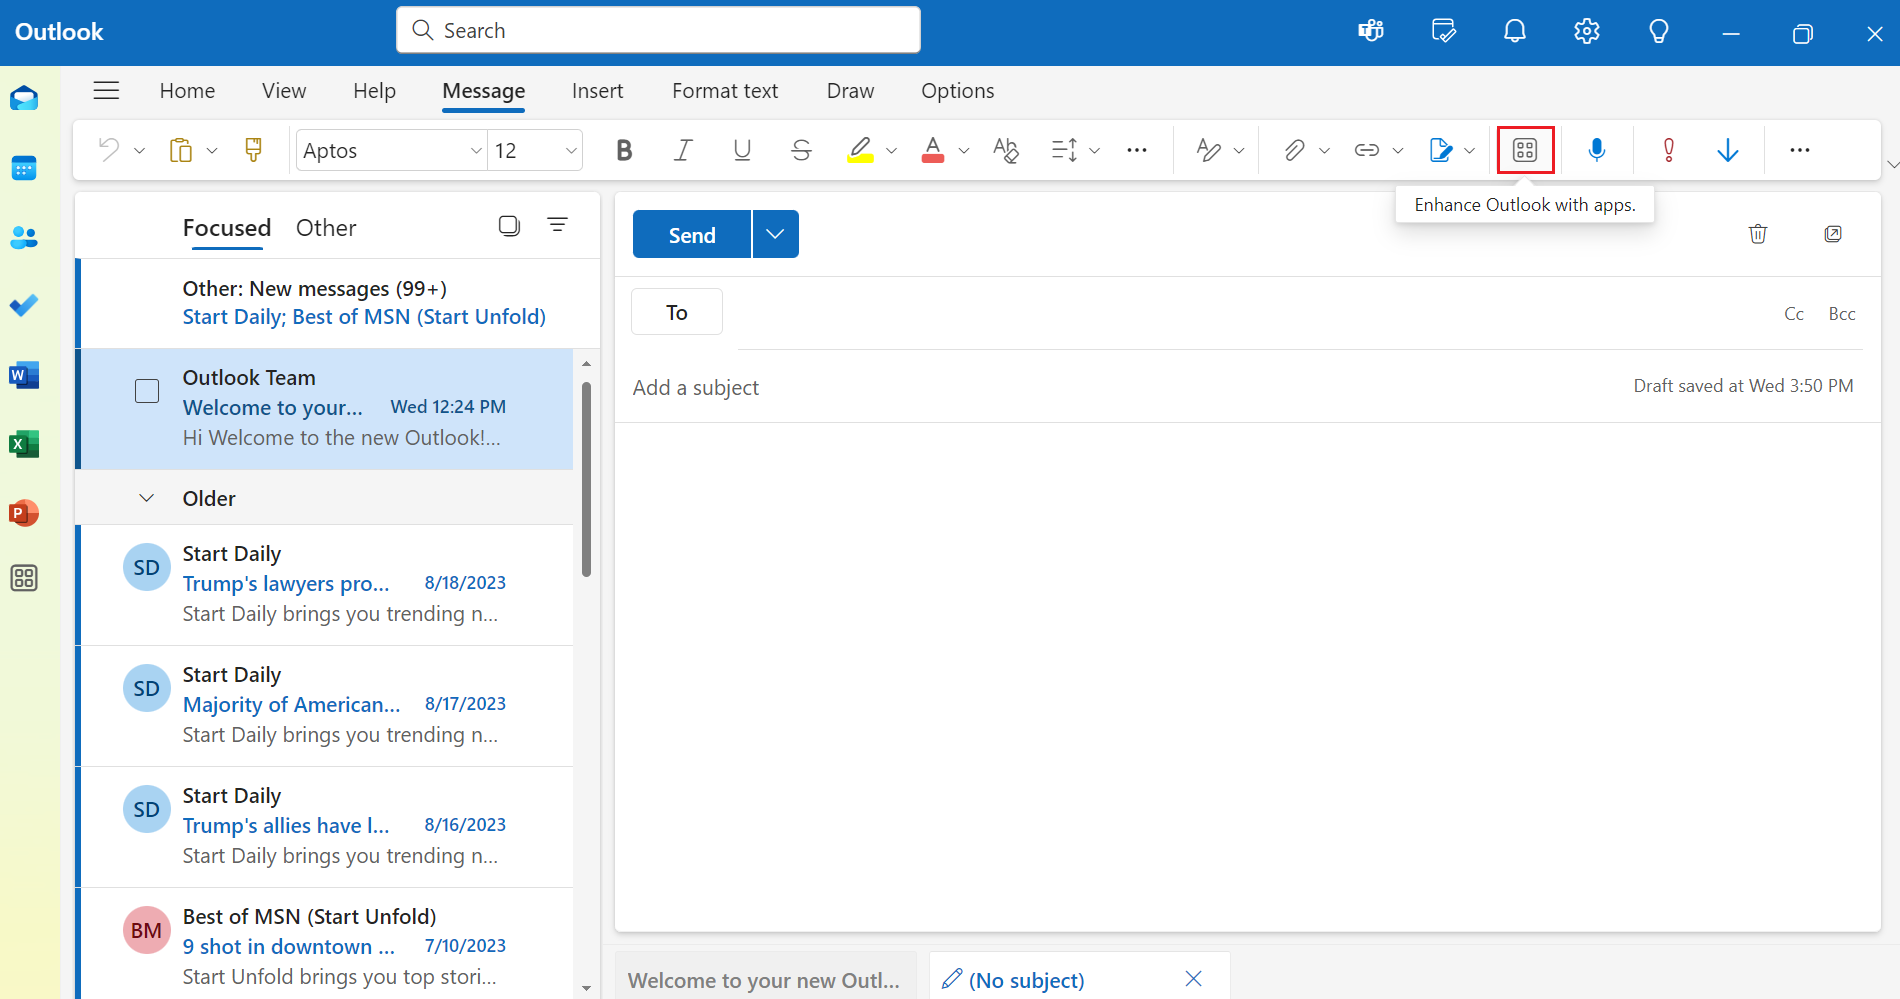Viewport: 1900px width, 999px height.
Task: Toggle Strikethrough formatting
Action: tap(801, 150)
